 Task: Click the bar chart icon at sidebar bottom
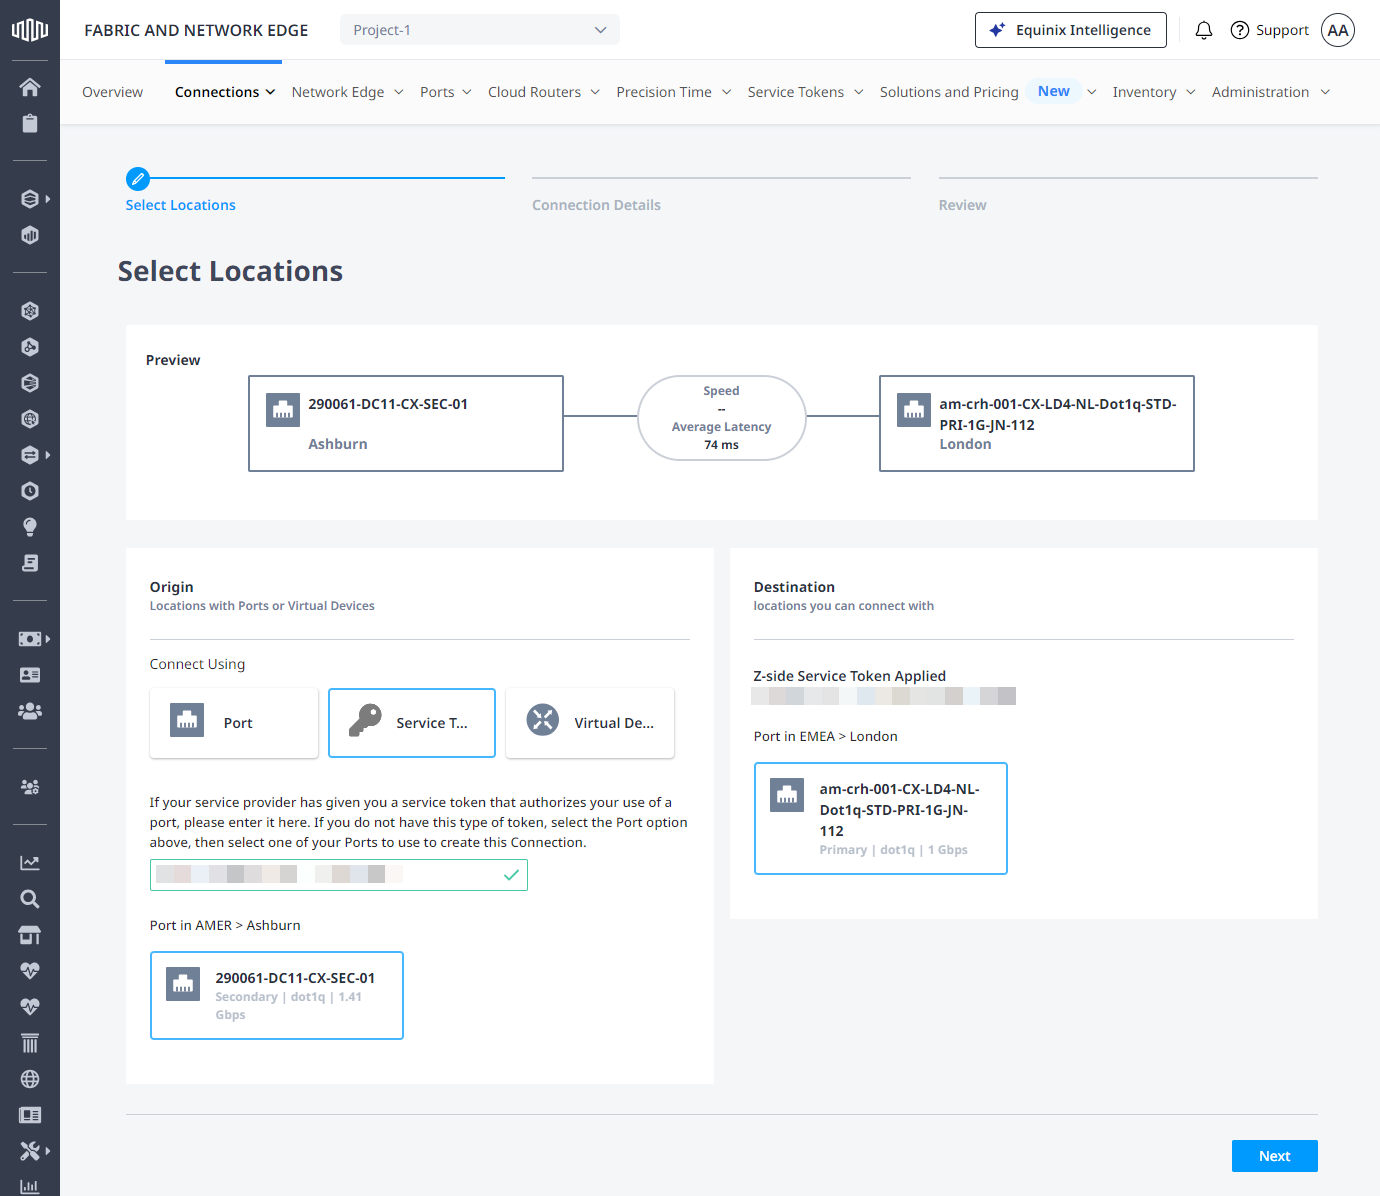coord(30,1187)
